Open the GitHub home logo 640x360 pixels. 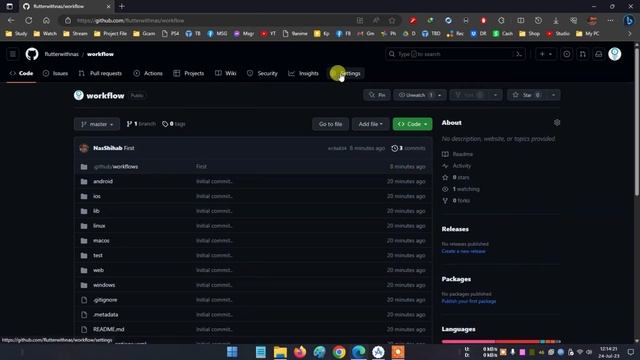[32, 54]
